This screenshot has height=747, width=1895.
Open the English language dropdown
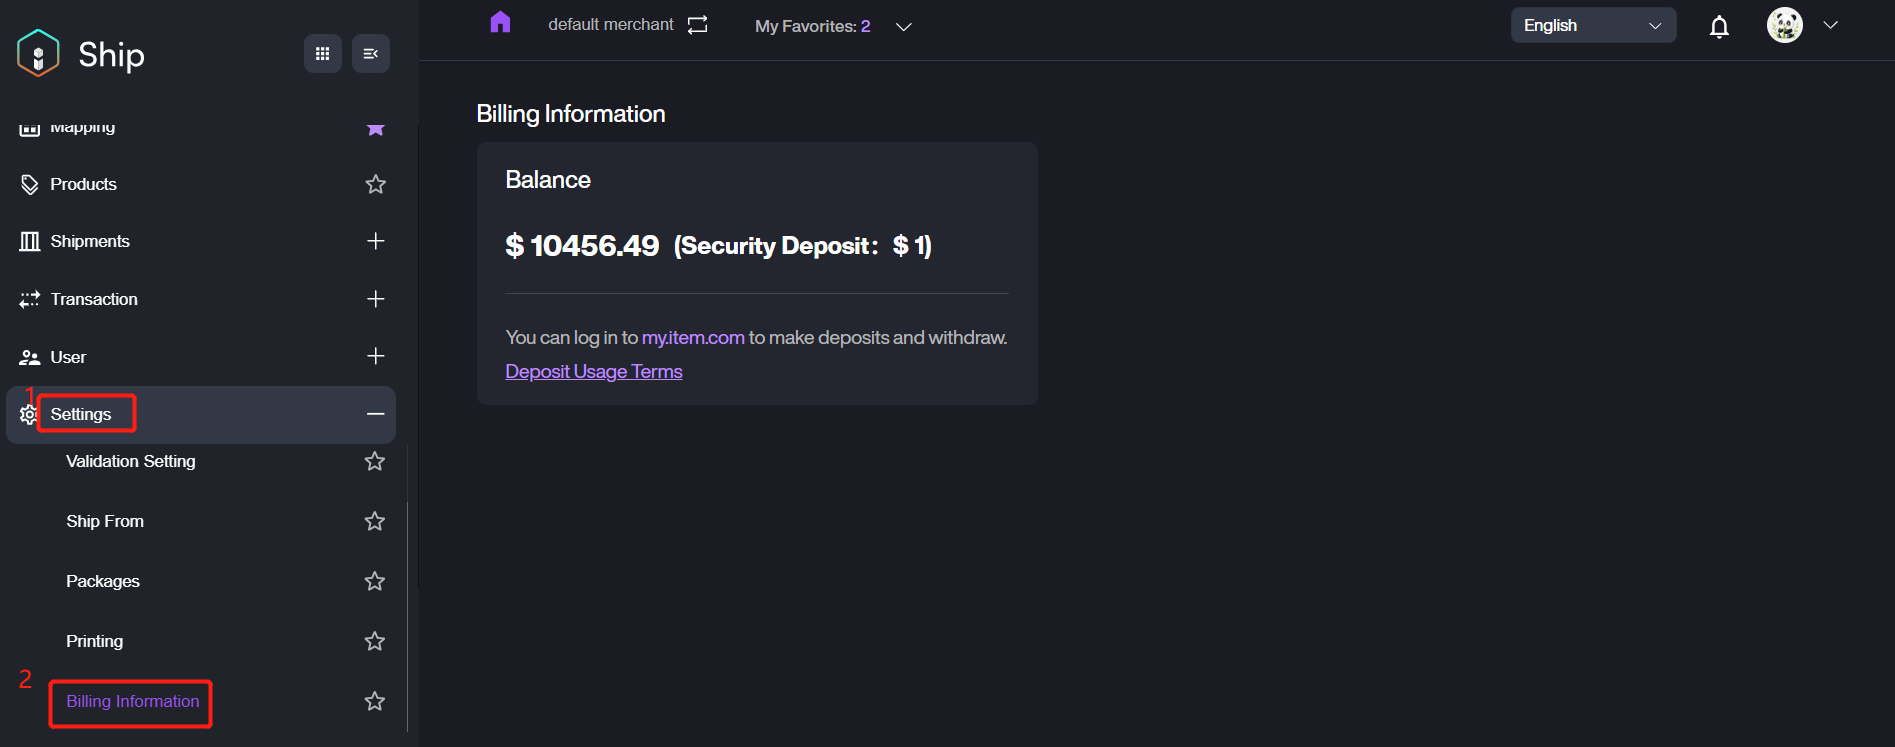click(x=1592, y=26)
